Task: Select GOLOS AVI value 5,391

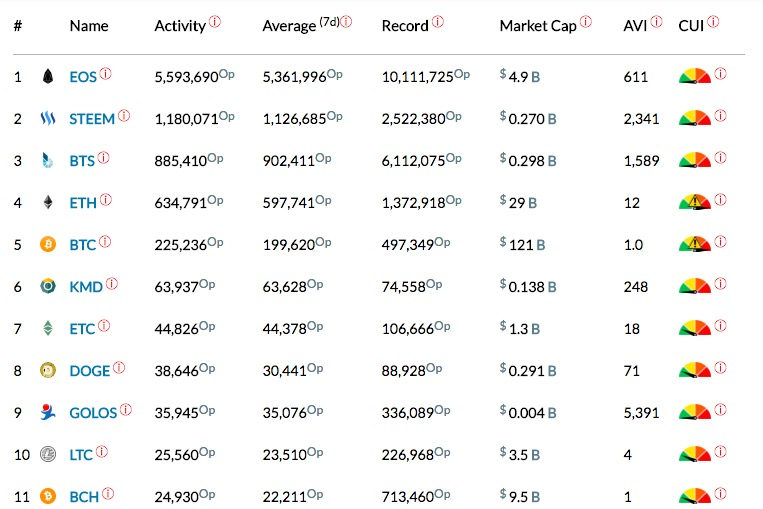Action: pos(641,413)
